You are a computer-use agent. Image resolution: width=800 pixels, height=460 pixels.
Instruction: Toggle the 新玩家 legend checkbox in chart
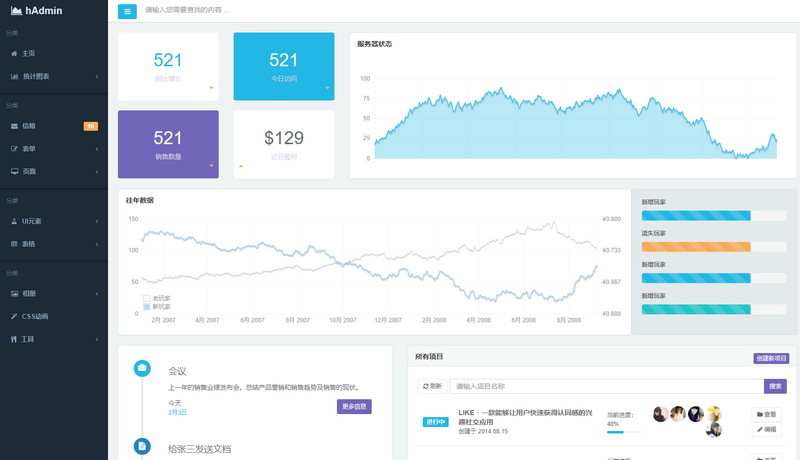[147, 307]
